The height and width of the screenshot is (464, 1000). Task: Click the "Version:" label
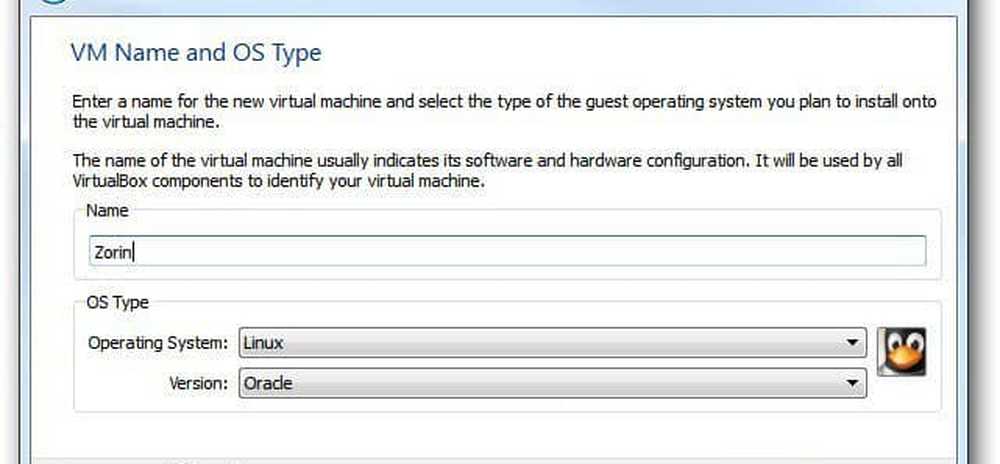[201, 382]
